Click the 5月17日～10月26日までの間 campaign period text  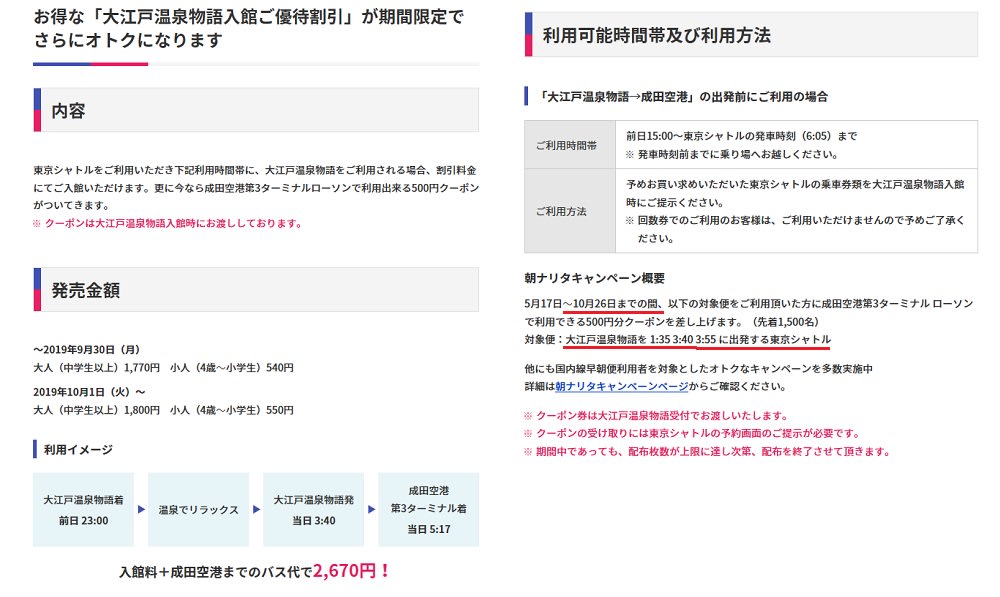click(593, 304)
